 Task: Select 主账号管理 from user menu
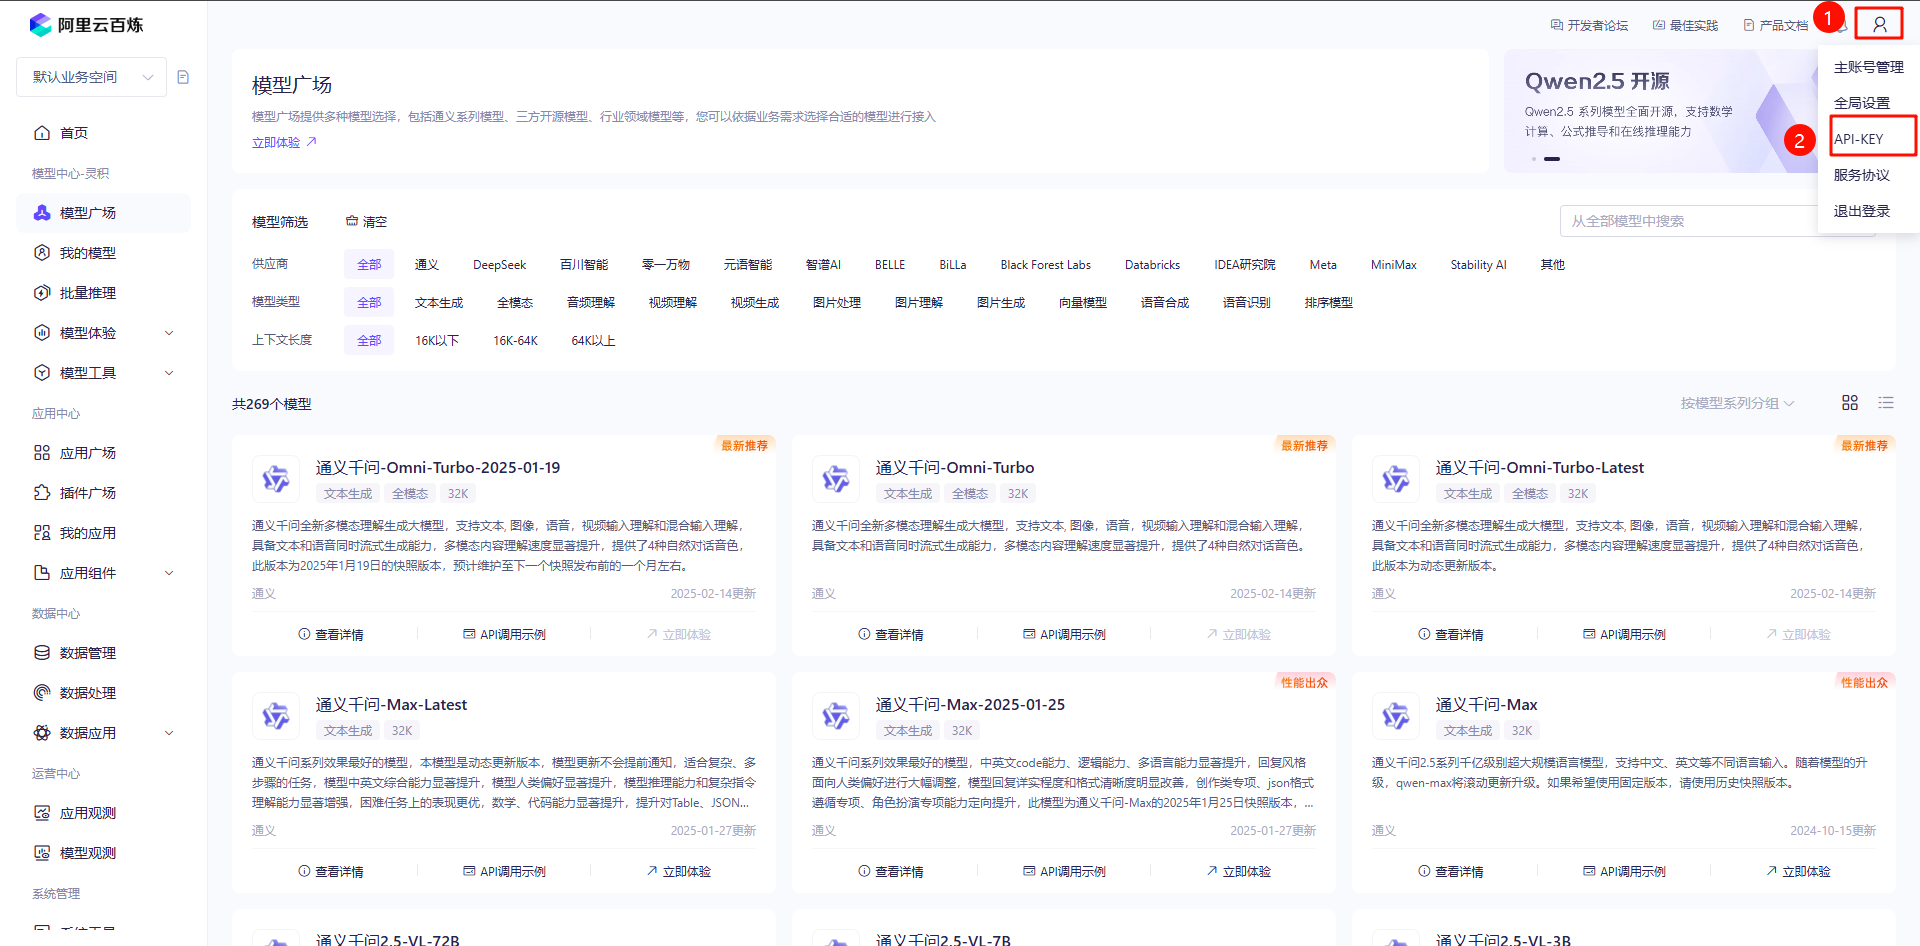1868,67
